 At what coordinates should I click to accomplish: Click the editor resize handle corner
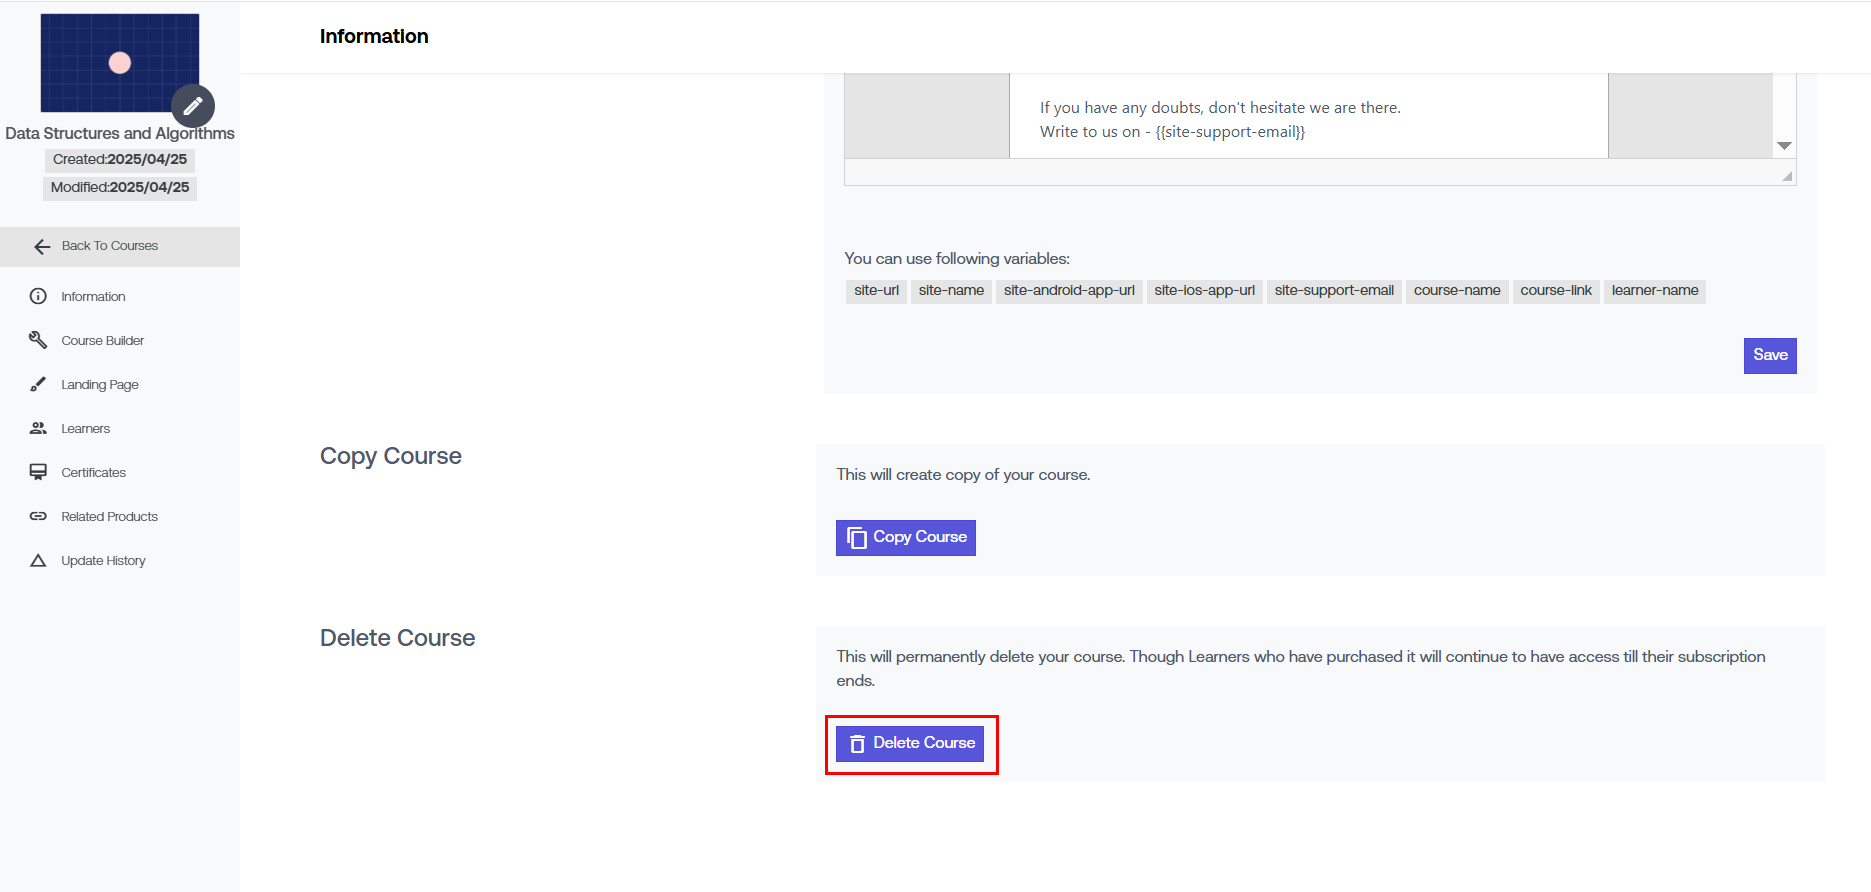[1787, 176]
